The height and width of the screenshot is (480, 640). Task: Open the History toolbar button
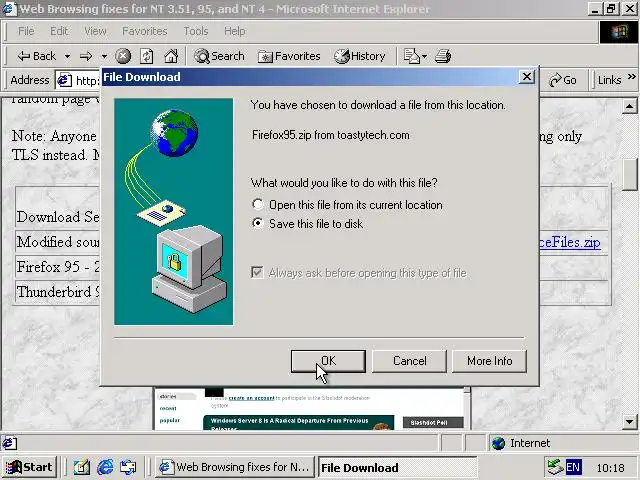[x=360, y=56]
